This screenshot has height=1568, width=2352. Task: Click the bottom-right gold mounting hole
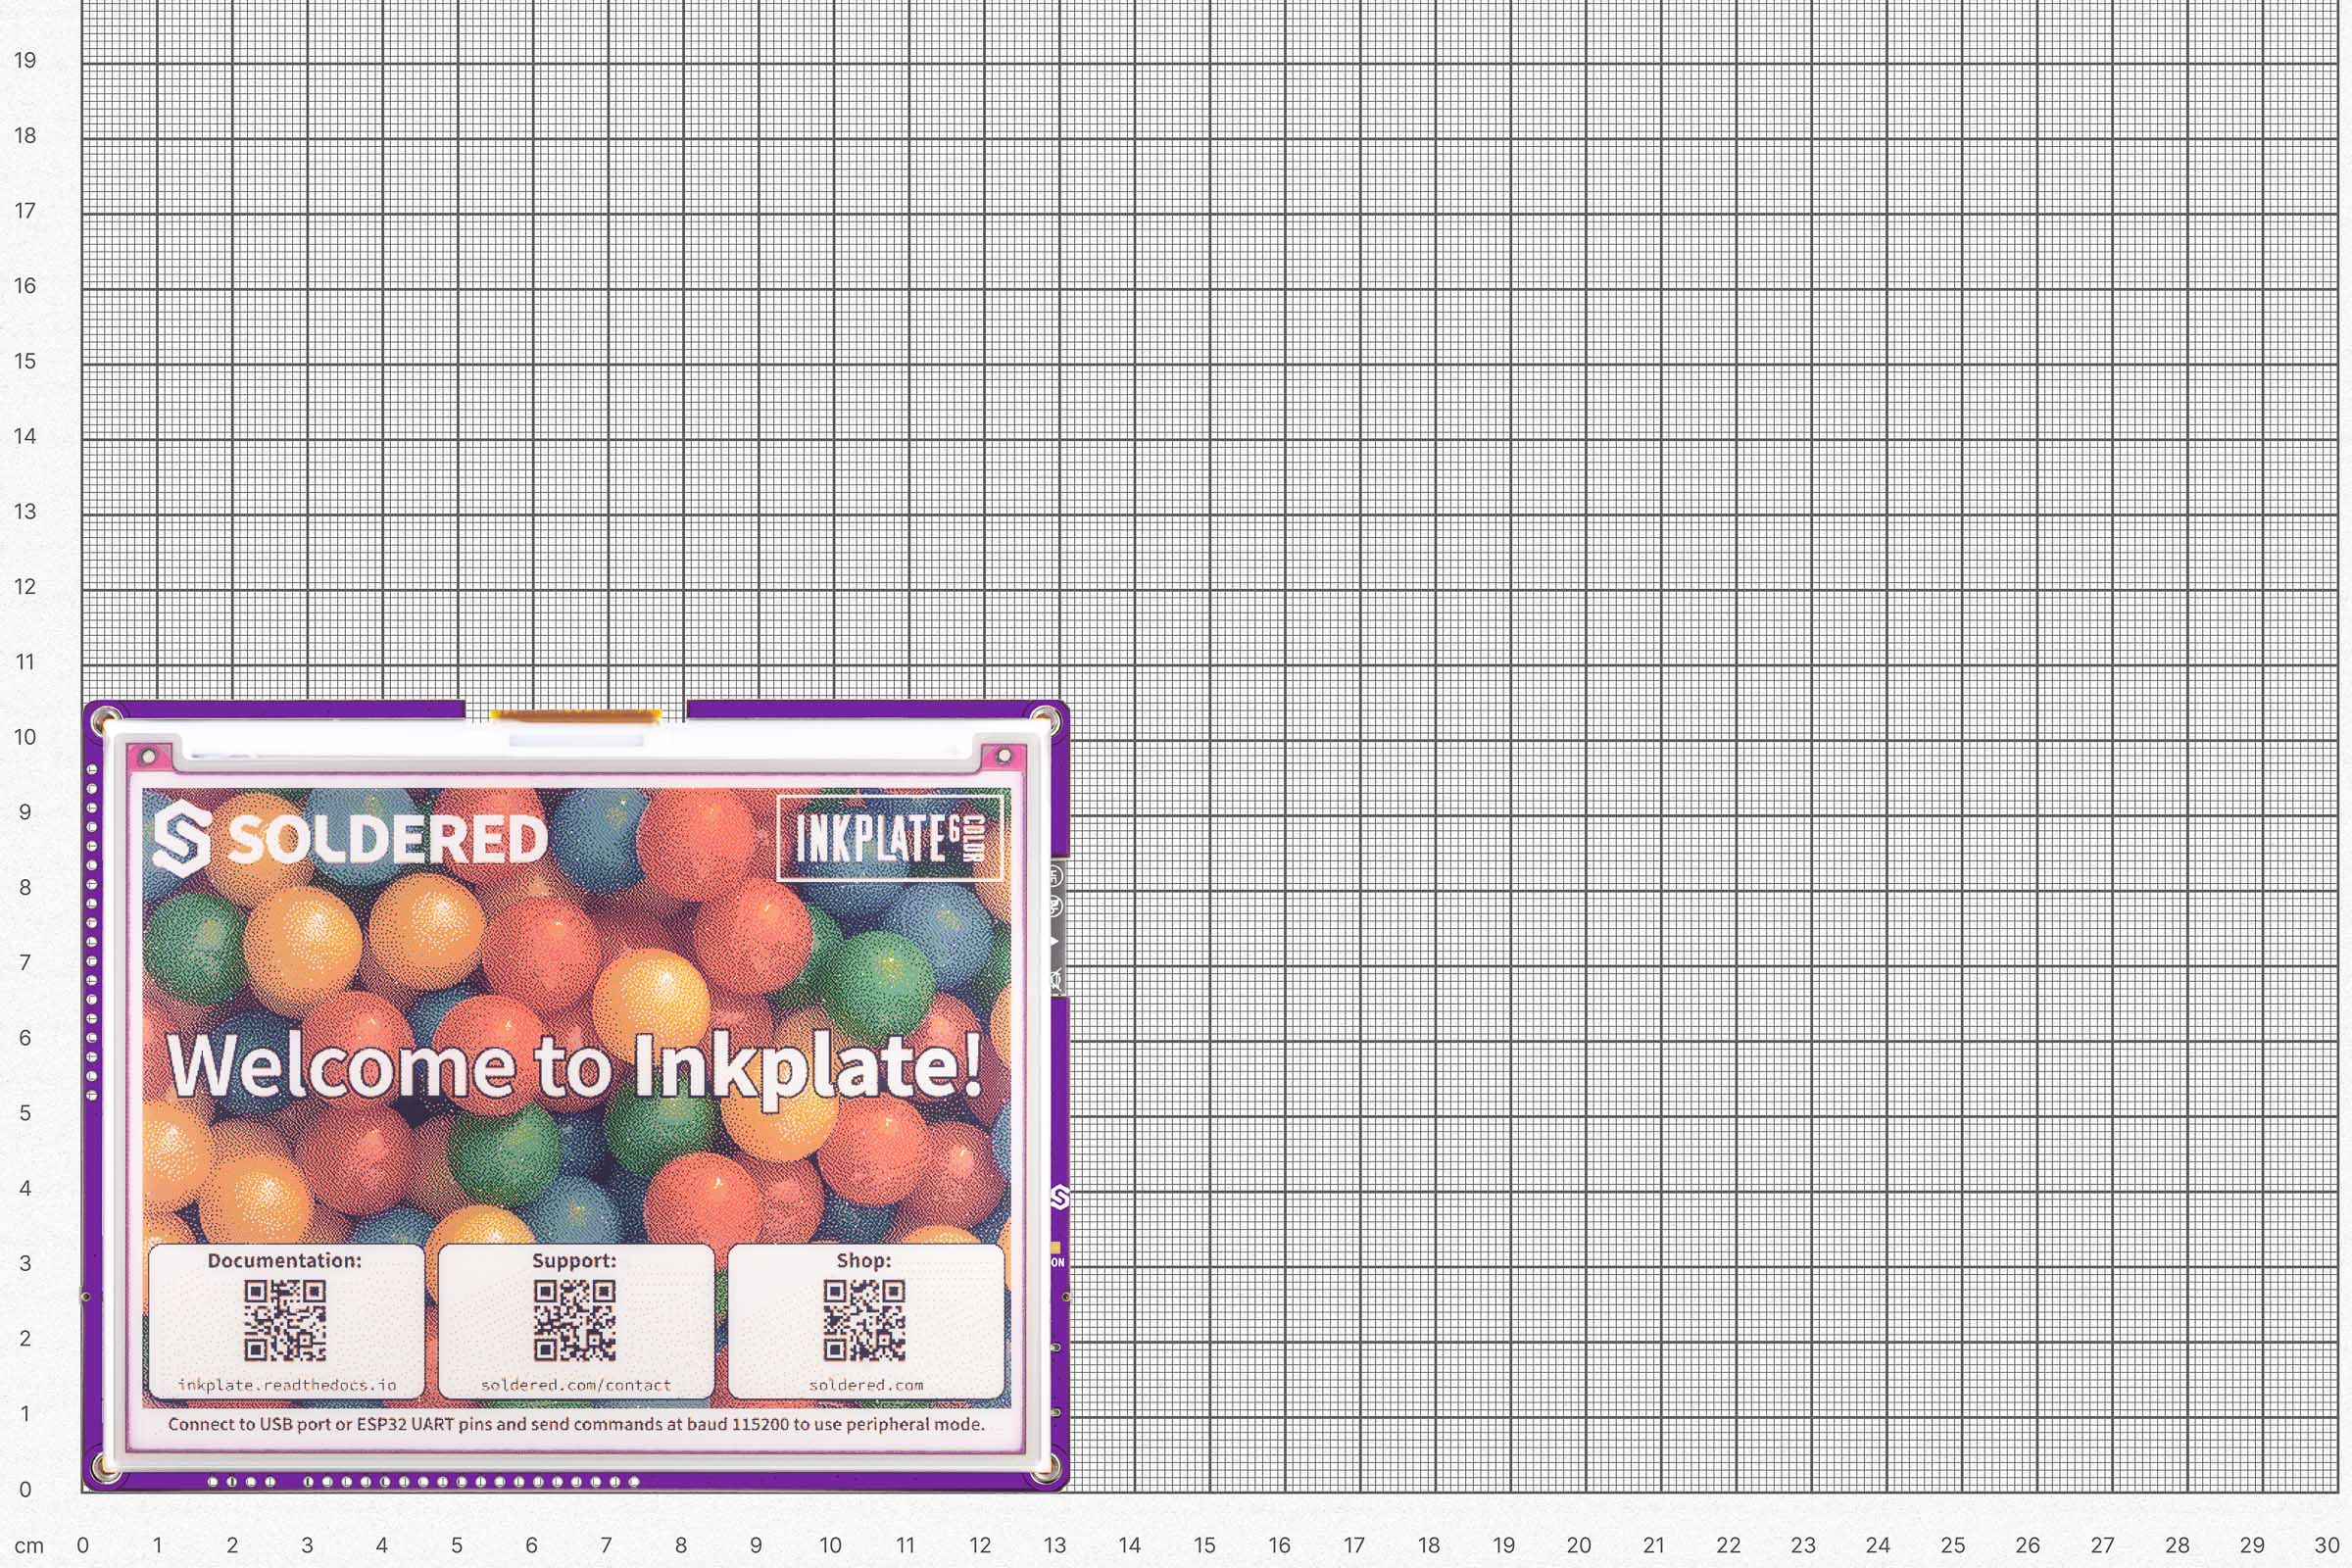[1044, 1467]
